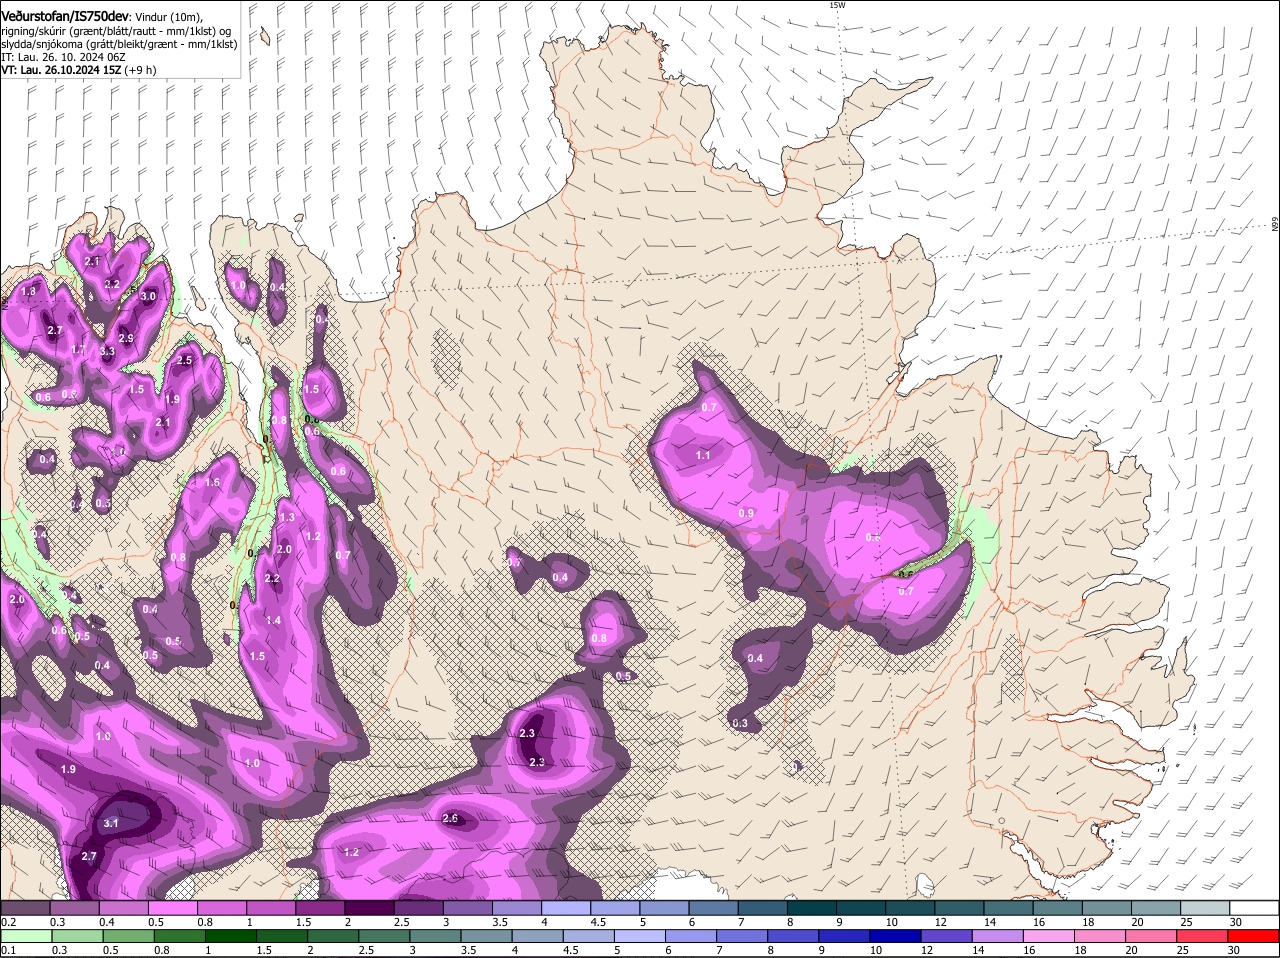This screenshot has width=1280, height=958.
Task: Pick the upper legend swatch between 14 and 16
Action: pyautogui.click(x=1009, y=908)
